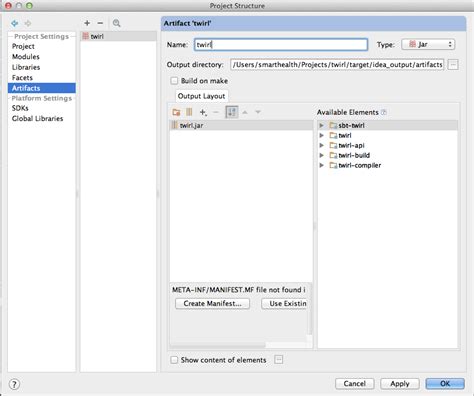Remove selected artifact with minus icon
The image size is (474, 396).
(100, 23)
